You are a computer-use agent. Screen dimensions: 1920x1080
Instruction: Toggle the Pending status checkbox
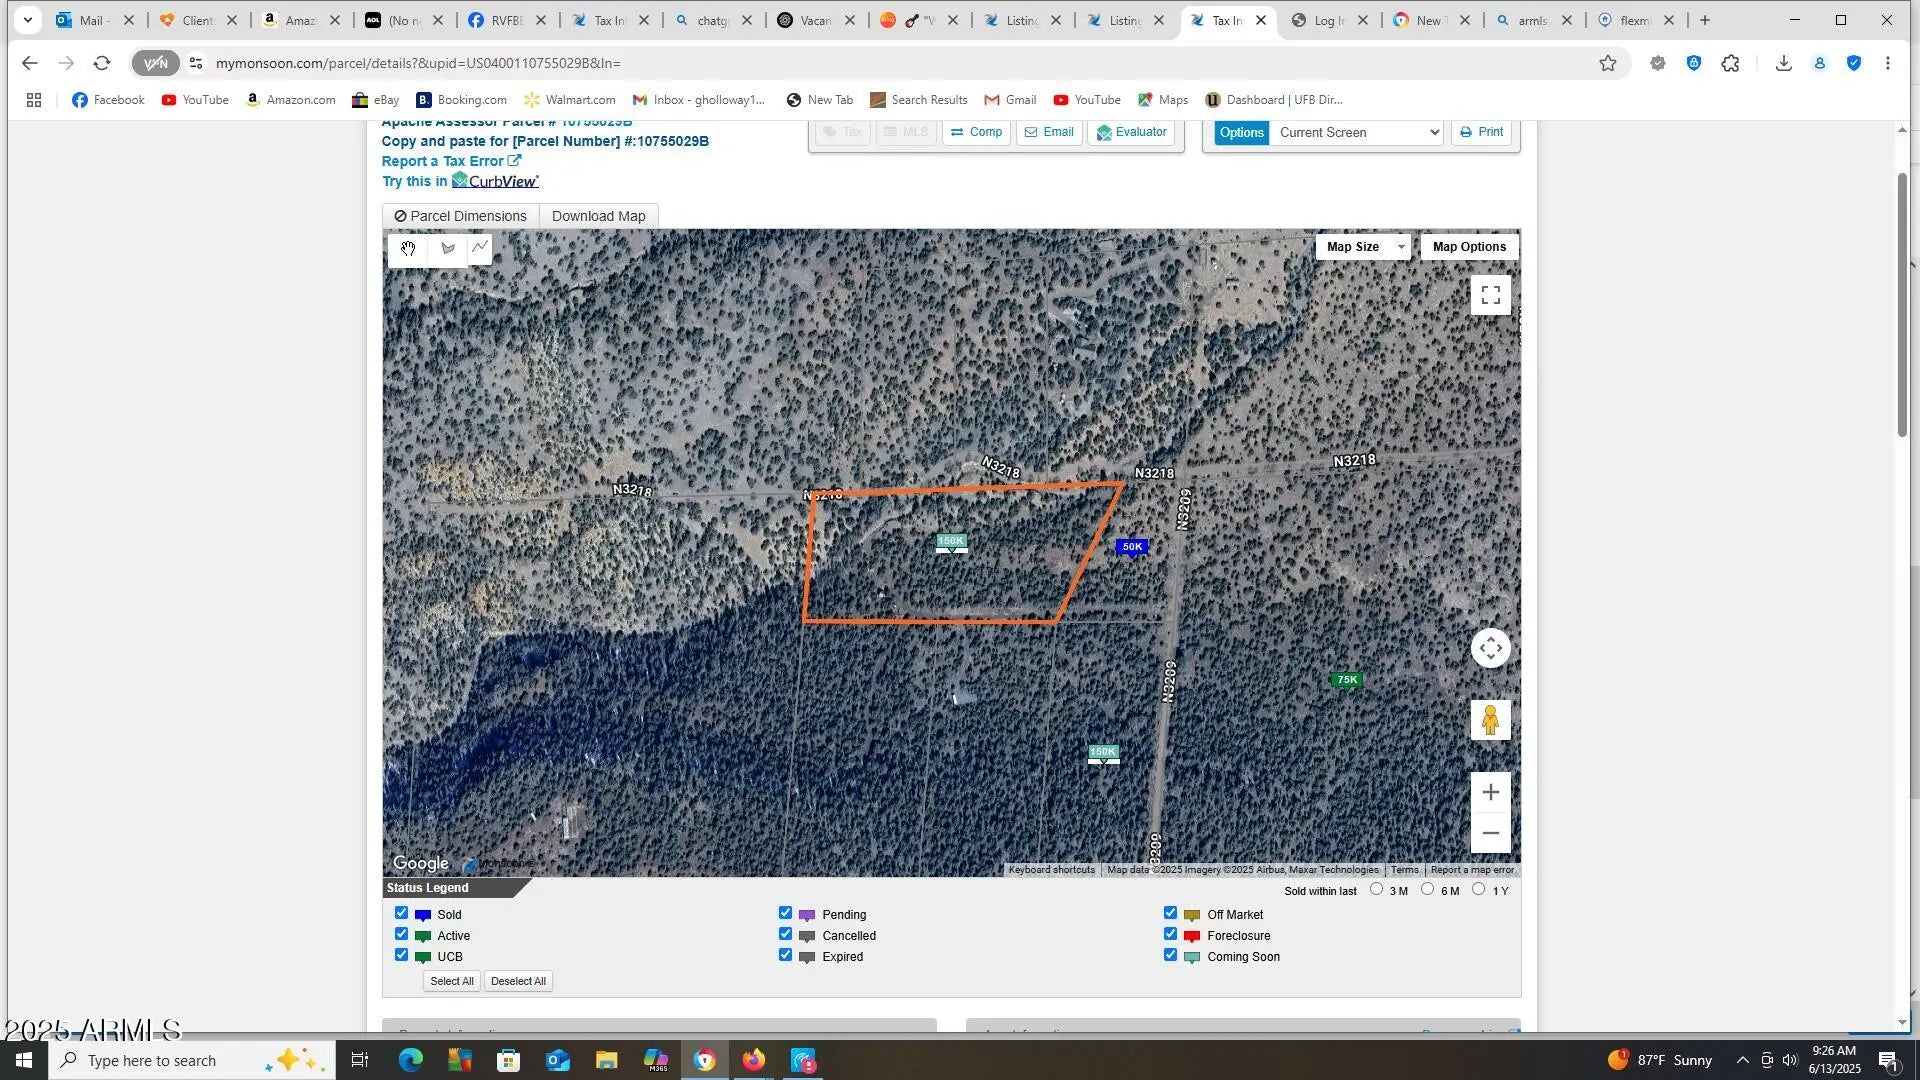785,913
